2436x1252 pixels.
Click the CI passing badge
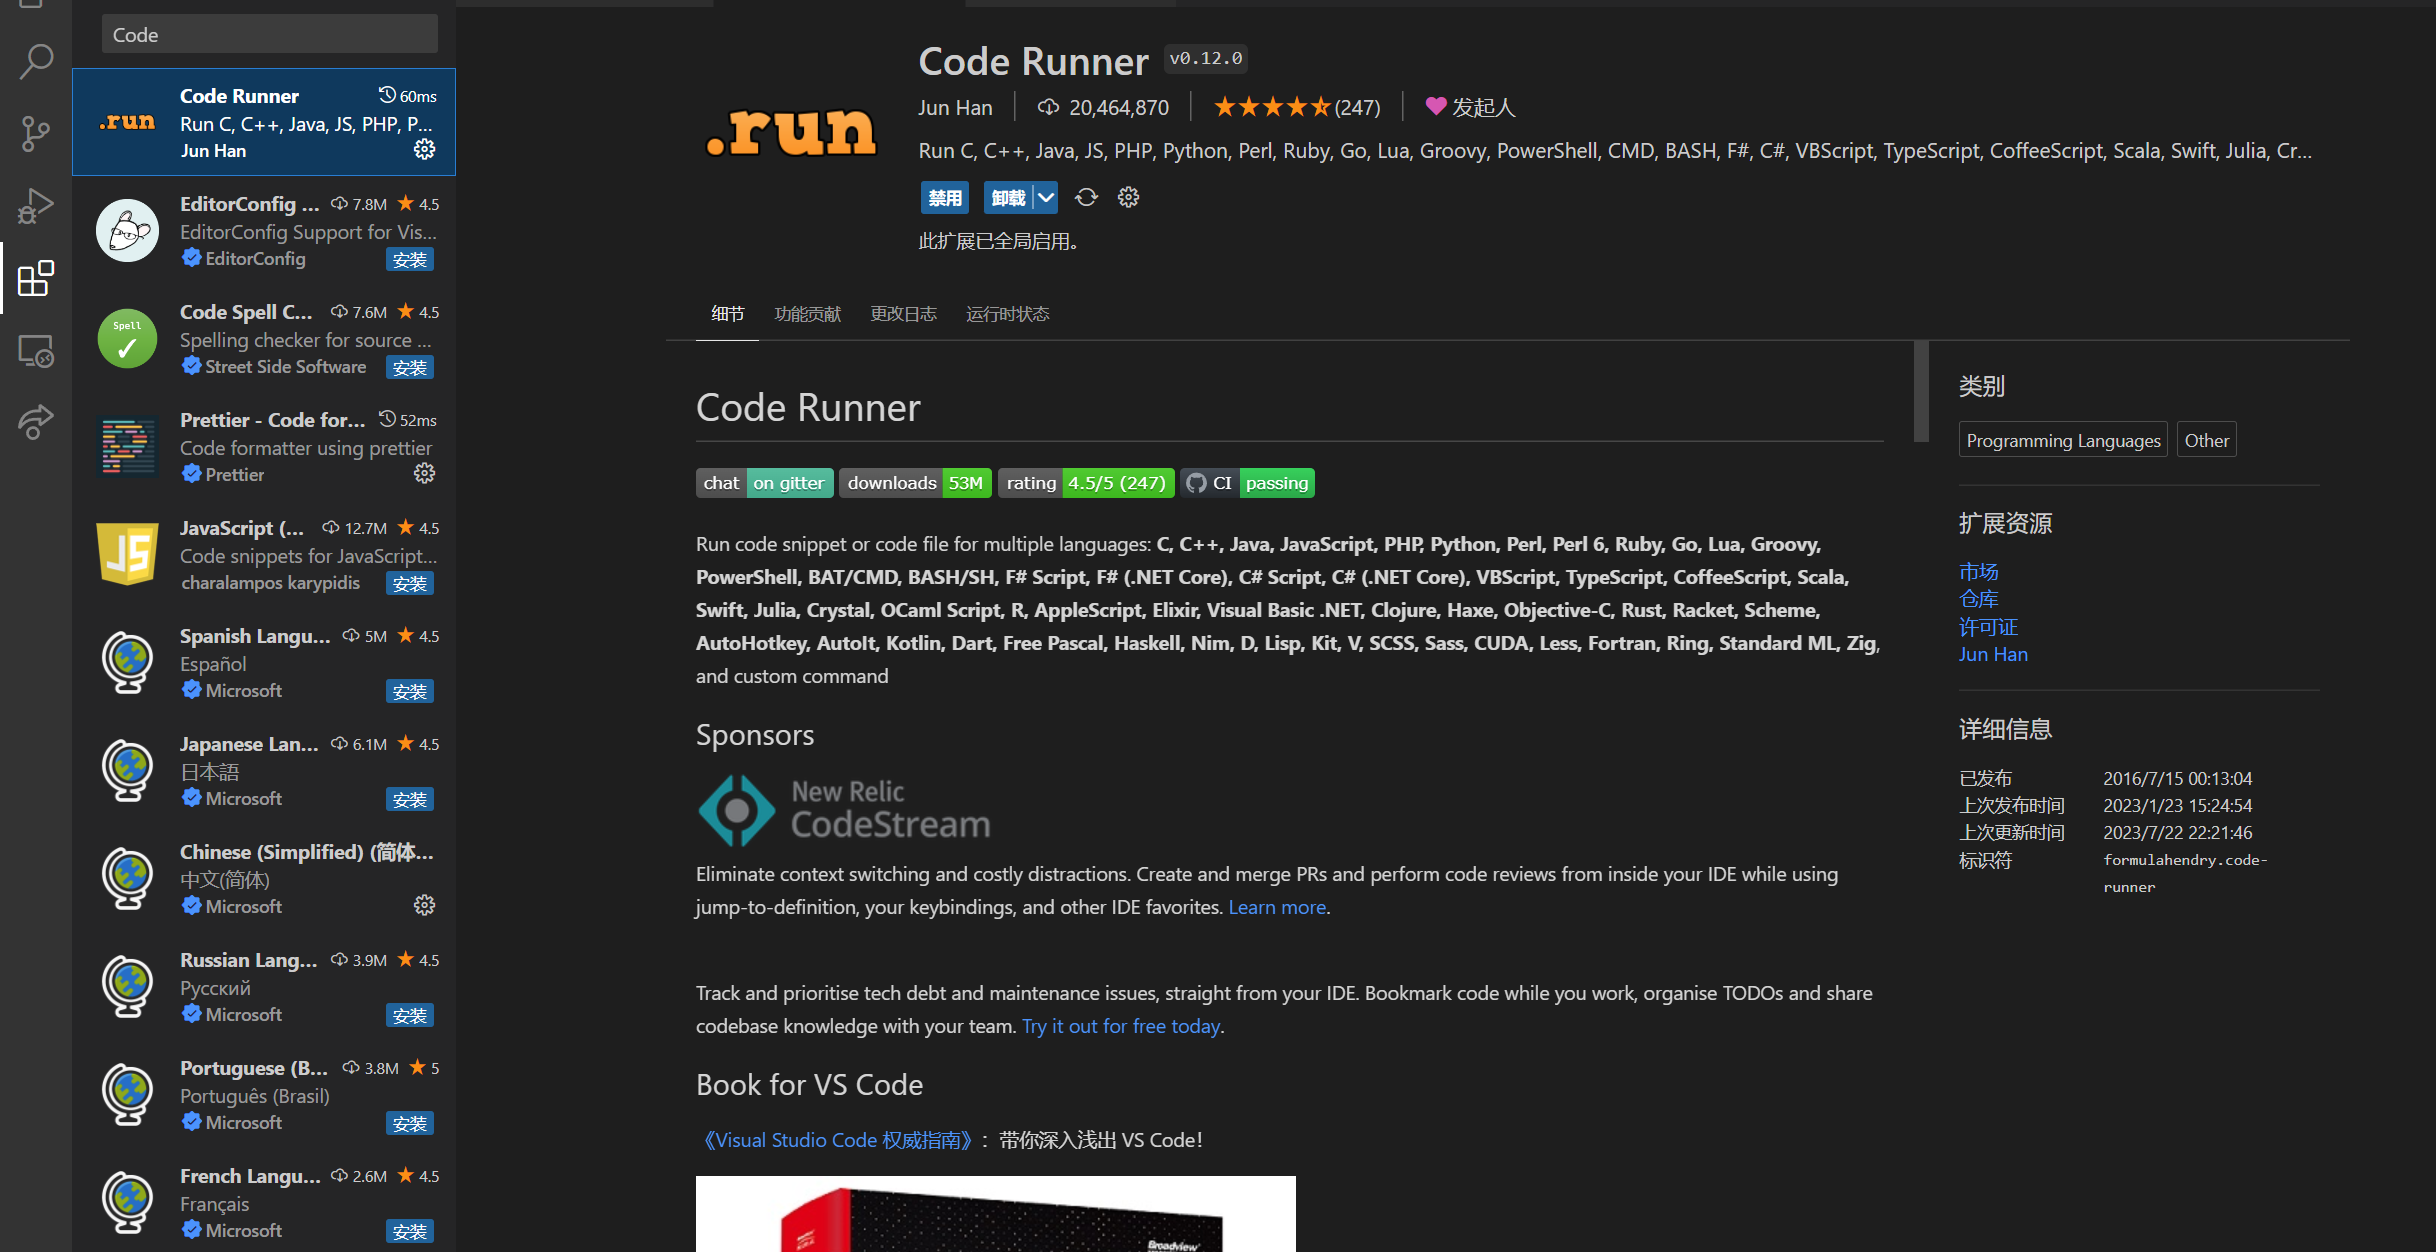(x=1246, y=482)
